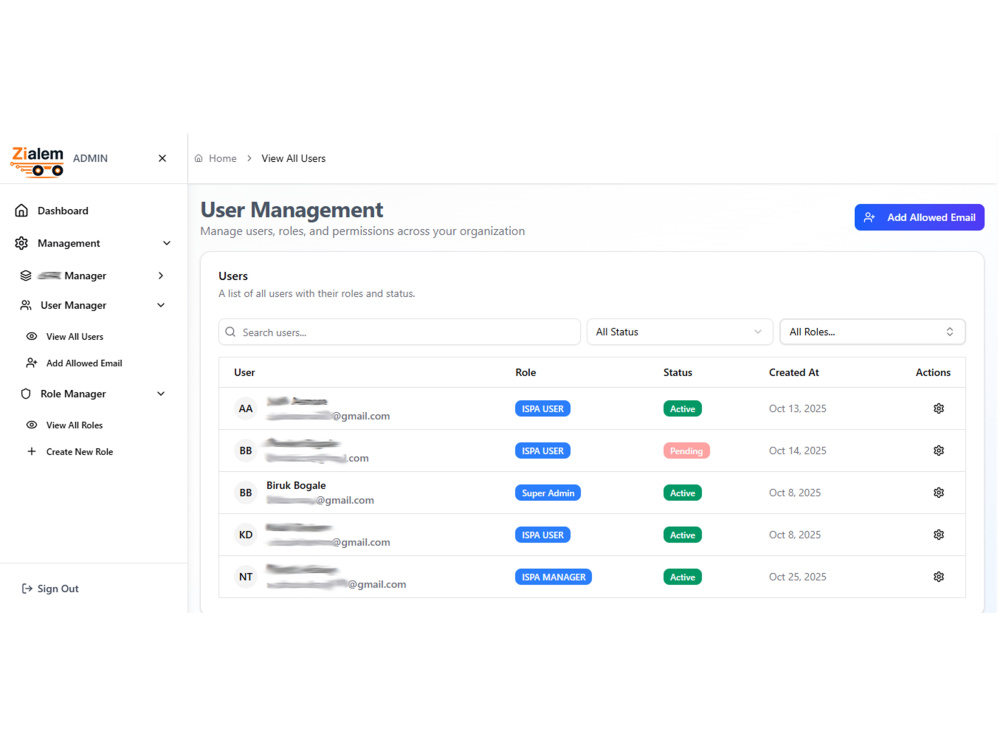
Task: Open View All Users in the sidebar
Action: pyautogui.click(x=75, y=336)
